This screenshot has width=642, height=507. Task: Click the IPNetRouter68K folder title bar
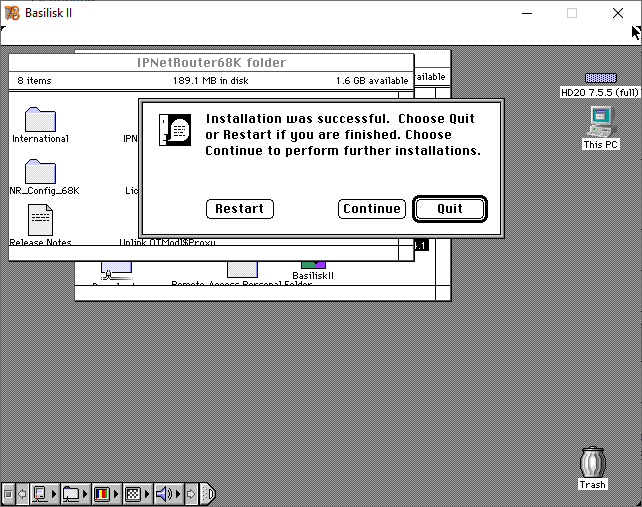(x=210, y=63)
